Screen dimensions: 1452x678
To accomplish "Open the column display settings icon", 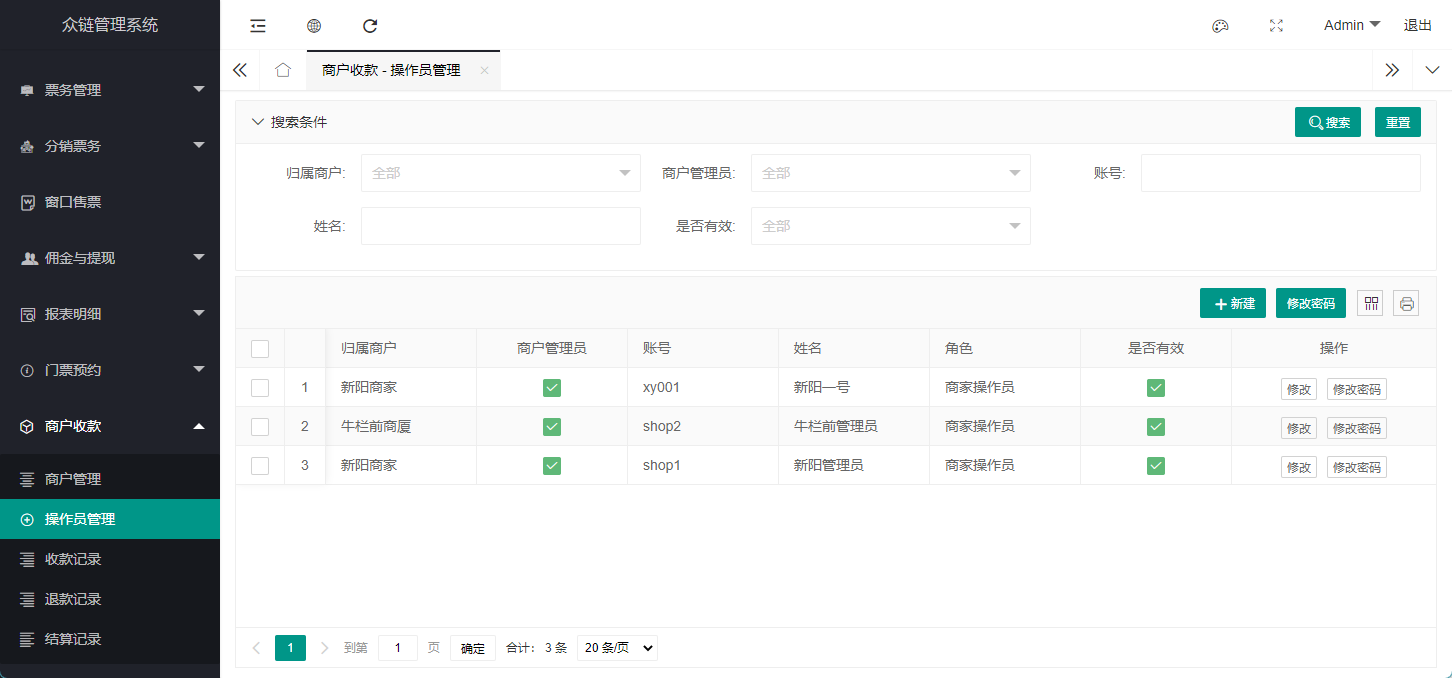I will [1370, 303].
